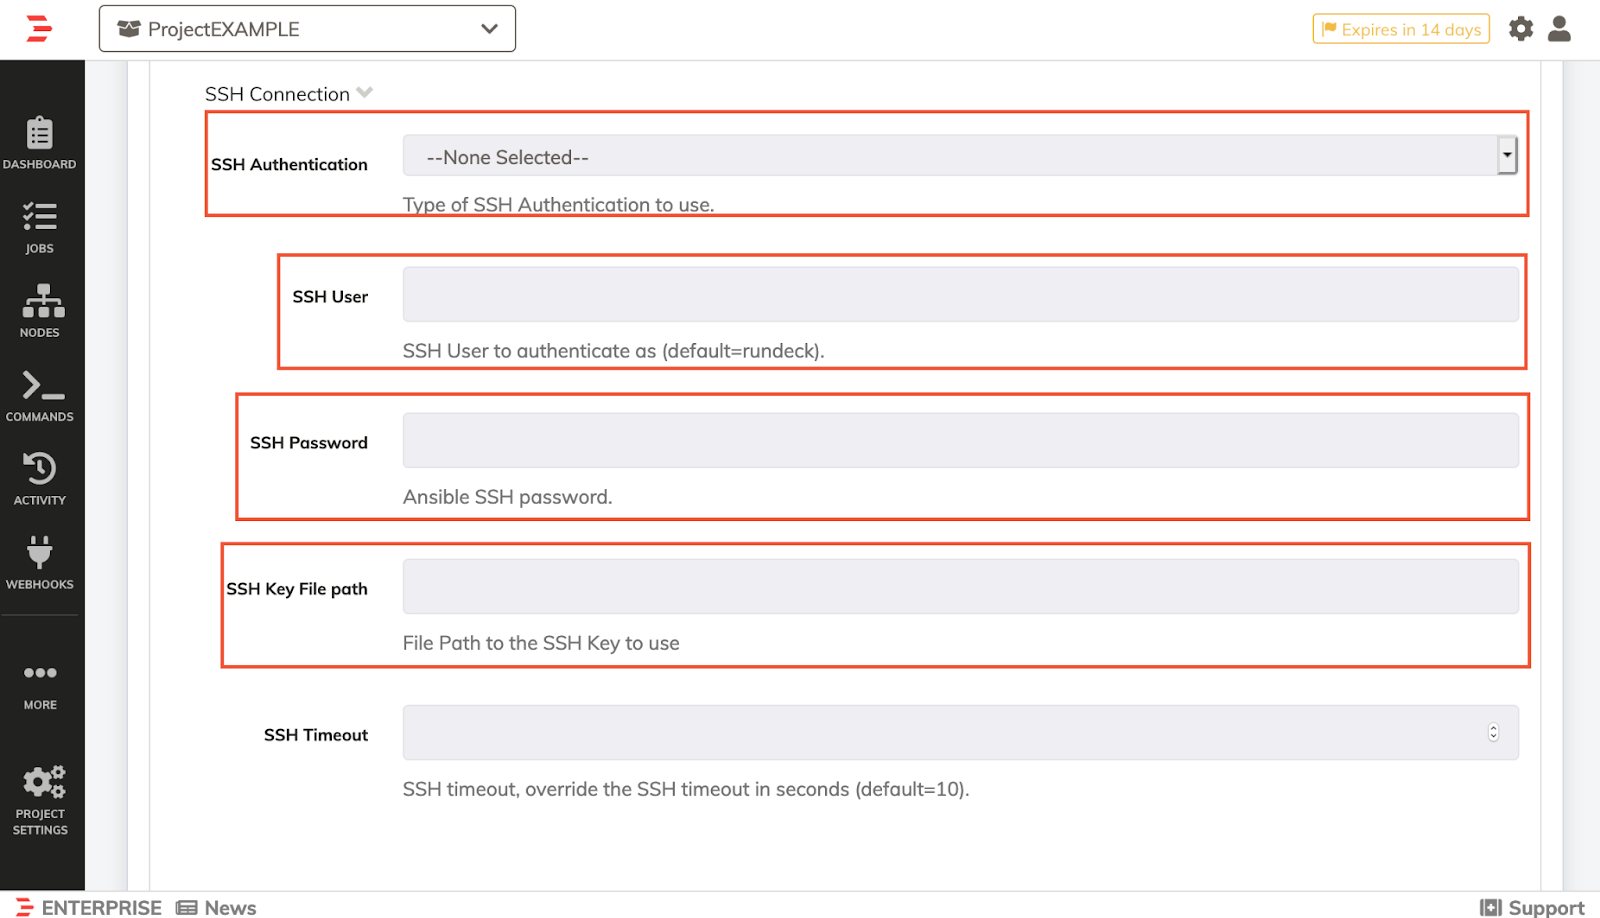This screenshot has height=918, width=1600.
Task: Click 'File Path to the SSH Key to use' text
Action: pyautogui.click(x=541, y=643)
